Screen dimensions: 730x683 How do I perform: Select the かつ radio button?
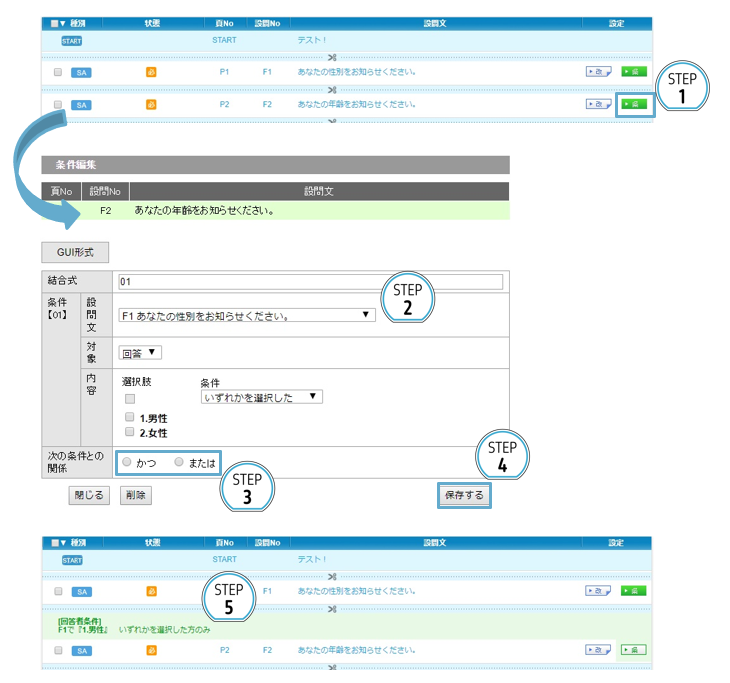(126, 462)
